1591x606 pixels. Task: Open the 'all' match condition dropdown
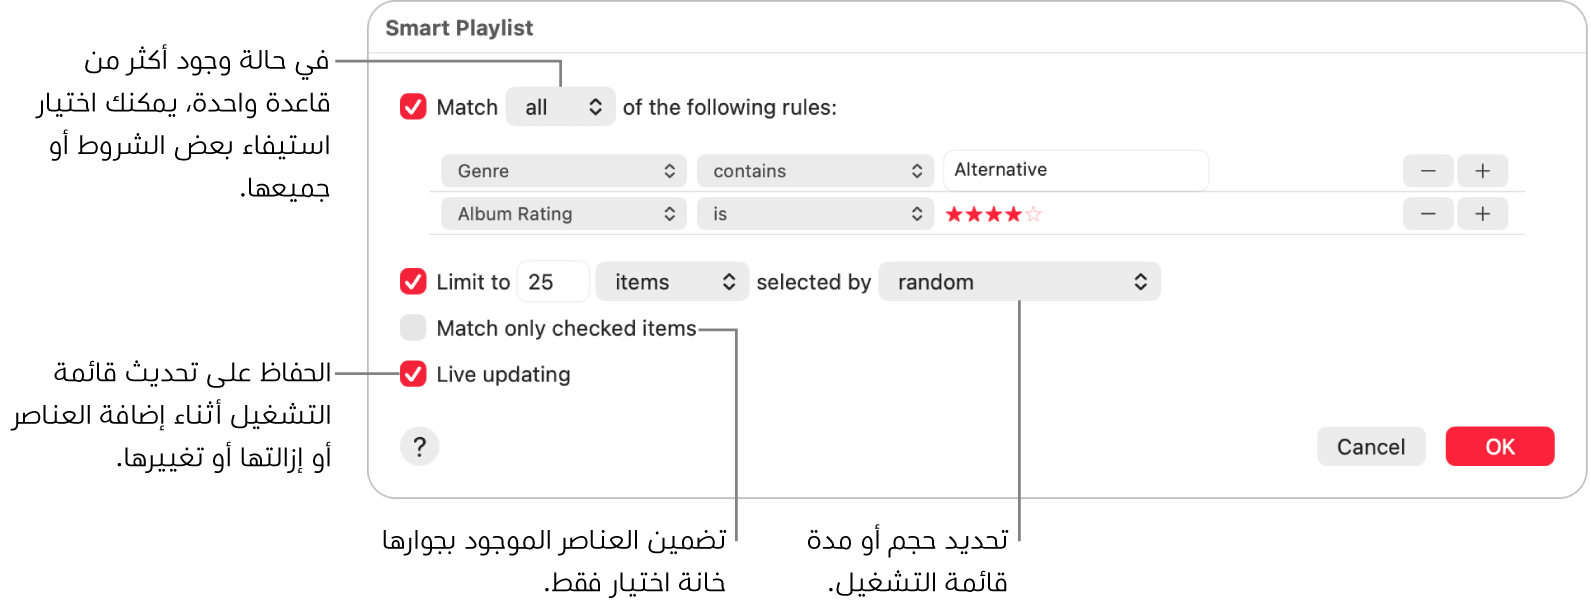[560, 107]
